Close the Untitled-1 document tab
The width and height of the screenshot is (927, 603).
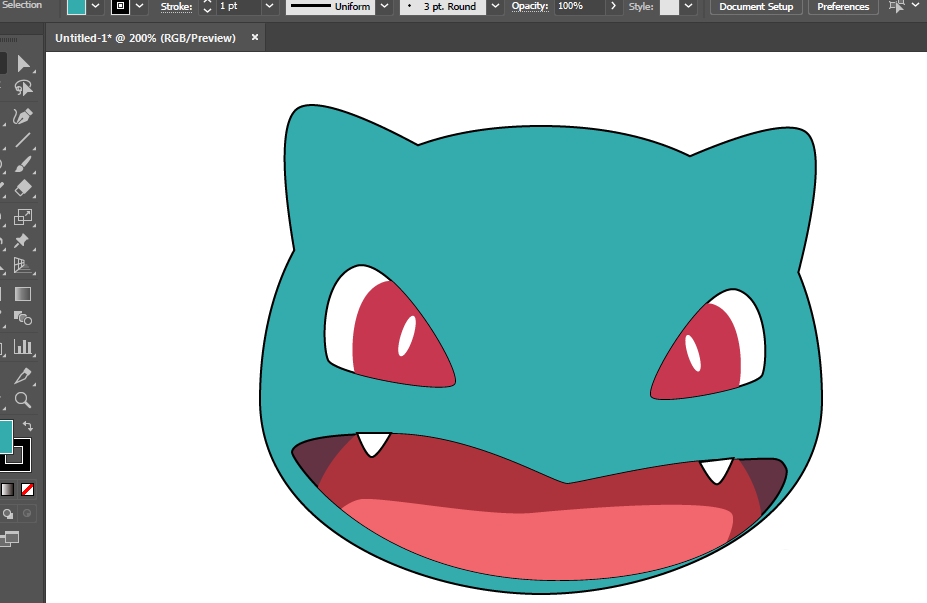tap(255, 37)
